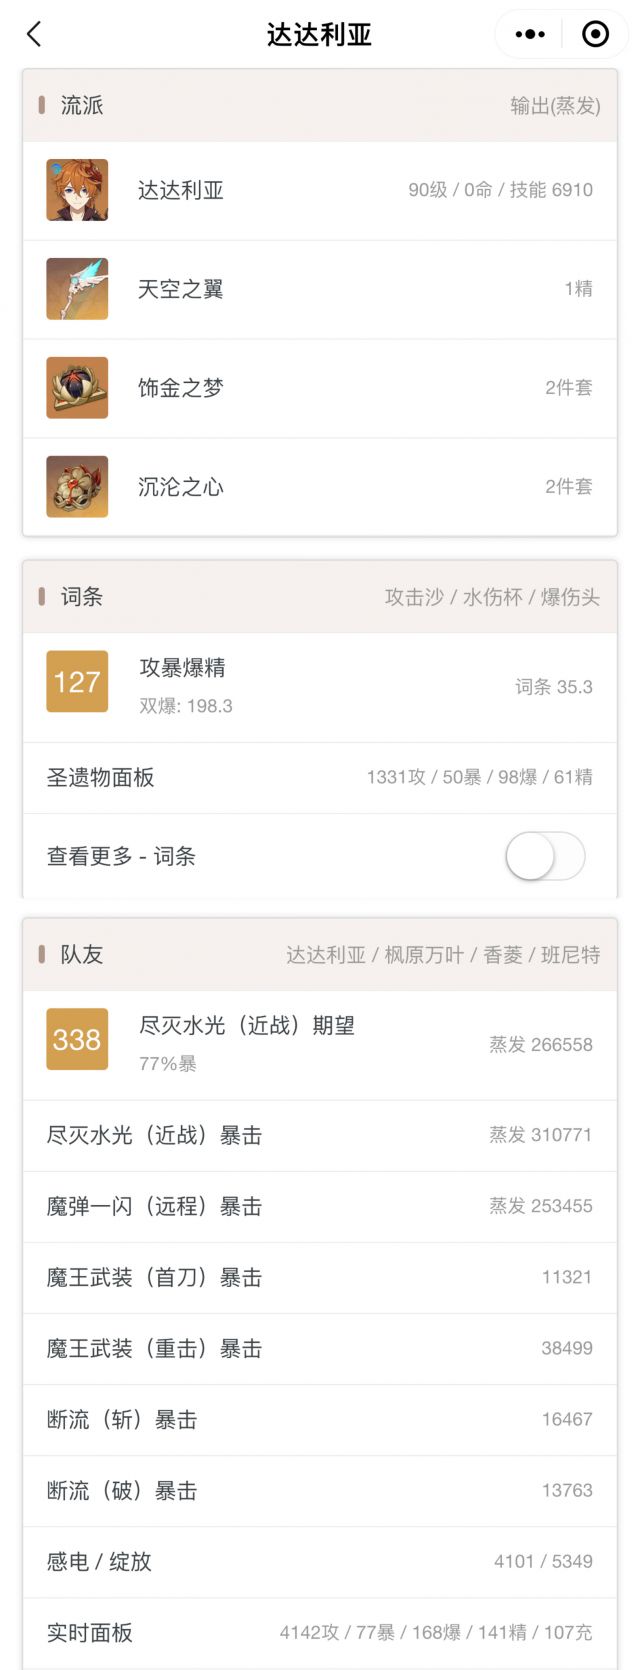This screenshot has height=1670, width=640.
Task: Open the 尽灭水光（近战）暴击 row
Action: tap(320, 1136)
